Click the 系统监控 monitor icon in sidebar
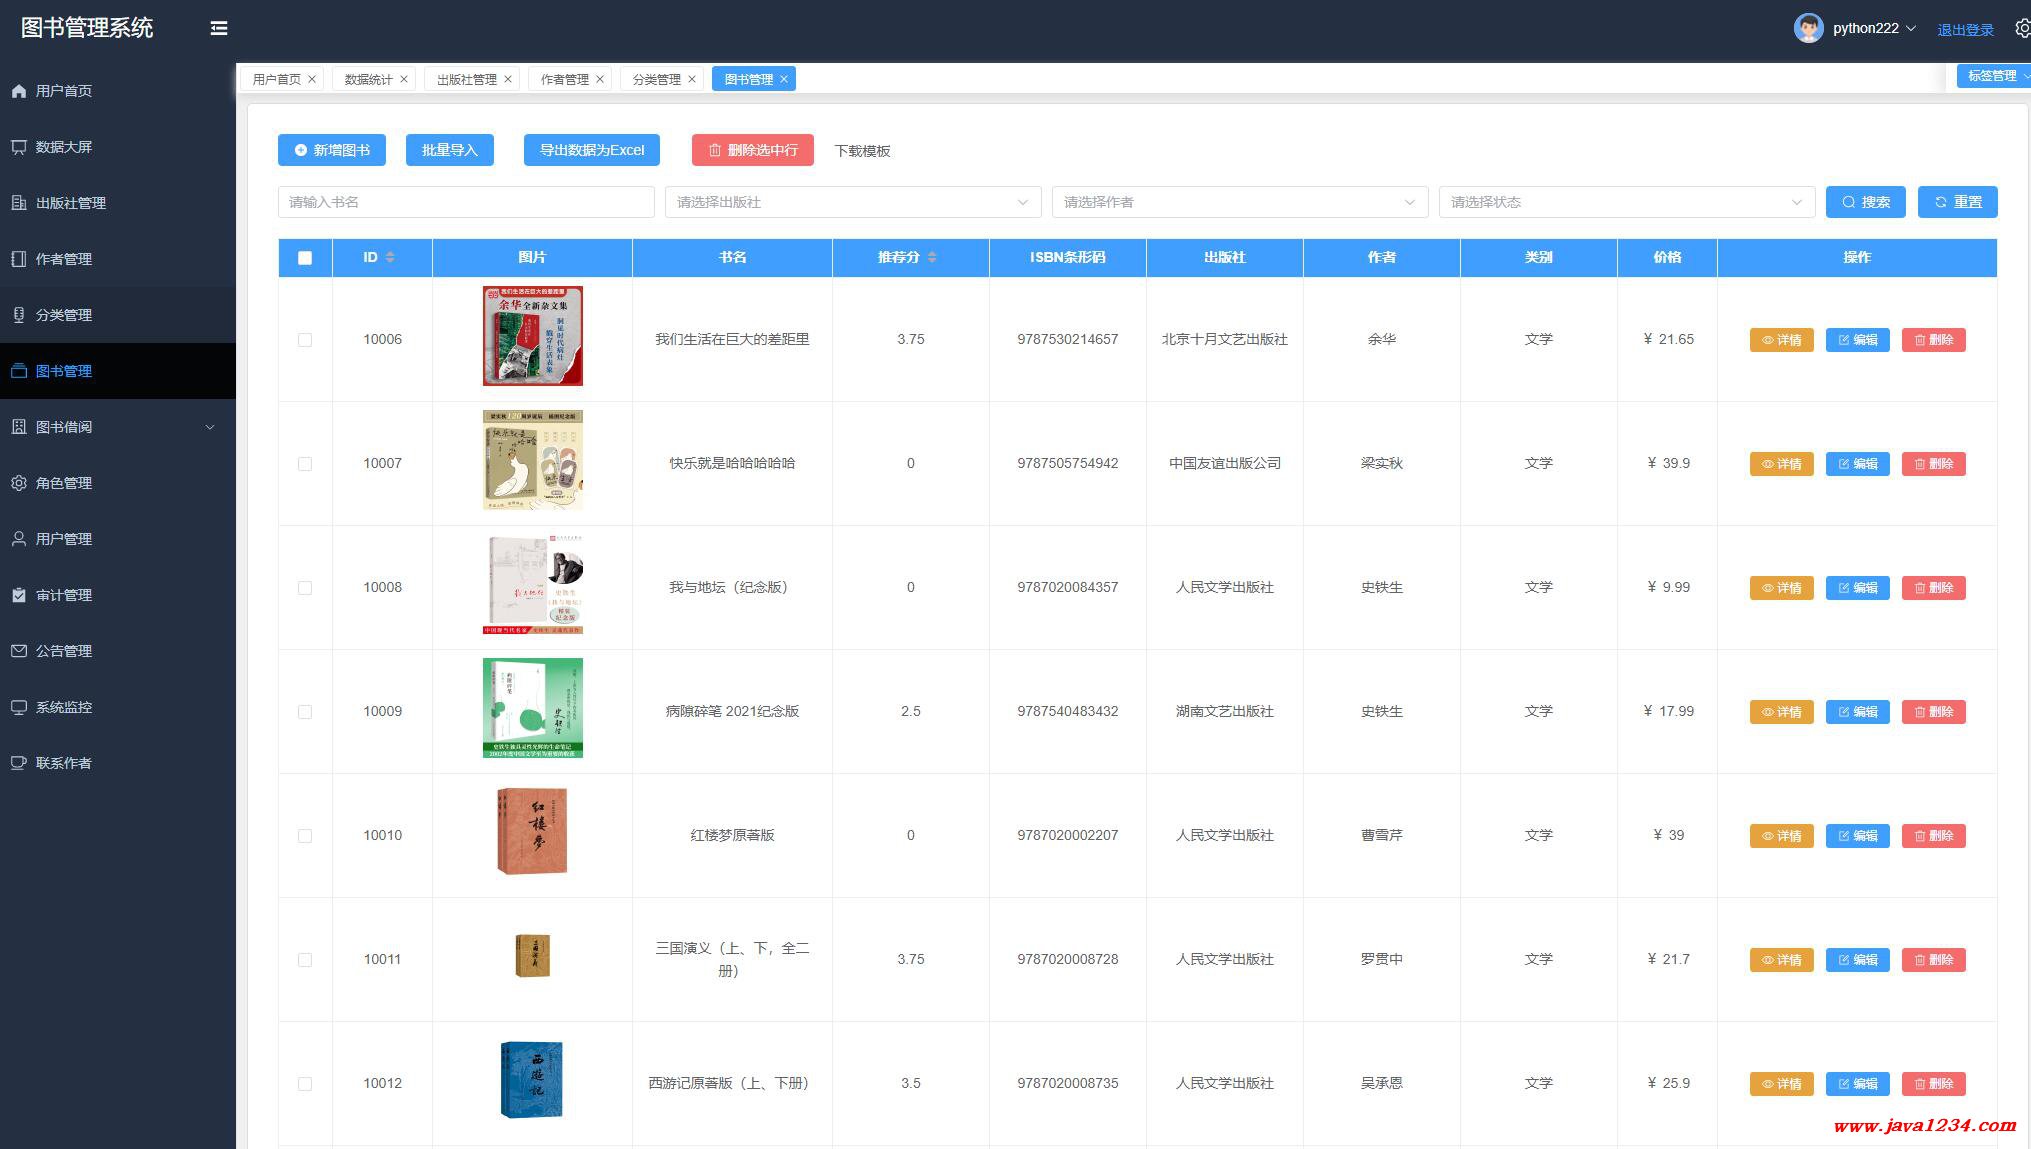Viewport: 2031px width, 1149px height. point(18,707)
